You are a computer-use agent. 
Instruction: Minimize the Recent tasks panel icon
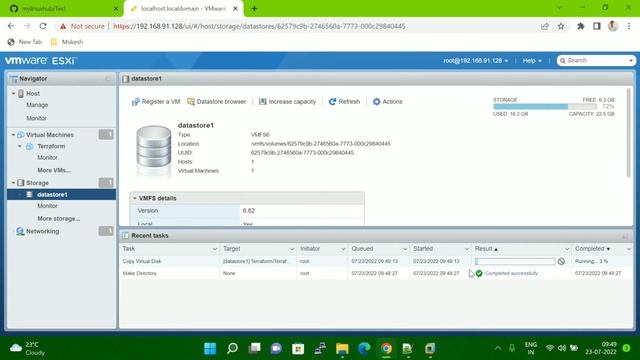point(624,236)
